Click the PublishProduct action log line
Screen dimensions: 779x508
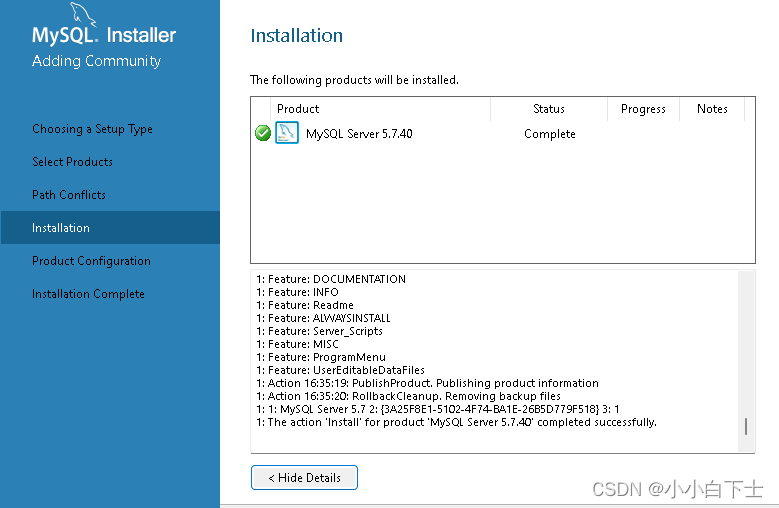pyautogui.click(x=427, y=383)
